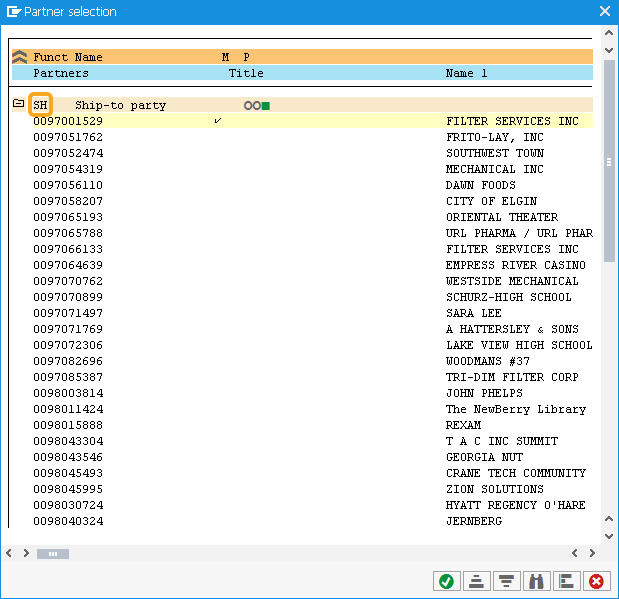Screen dimensions: 619x599
Task: Click the name 'HYATT REGENCY O'HARE'
Action: pyautogui.click(x=516, y=505)
